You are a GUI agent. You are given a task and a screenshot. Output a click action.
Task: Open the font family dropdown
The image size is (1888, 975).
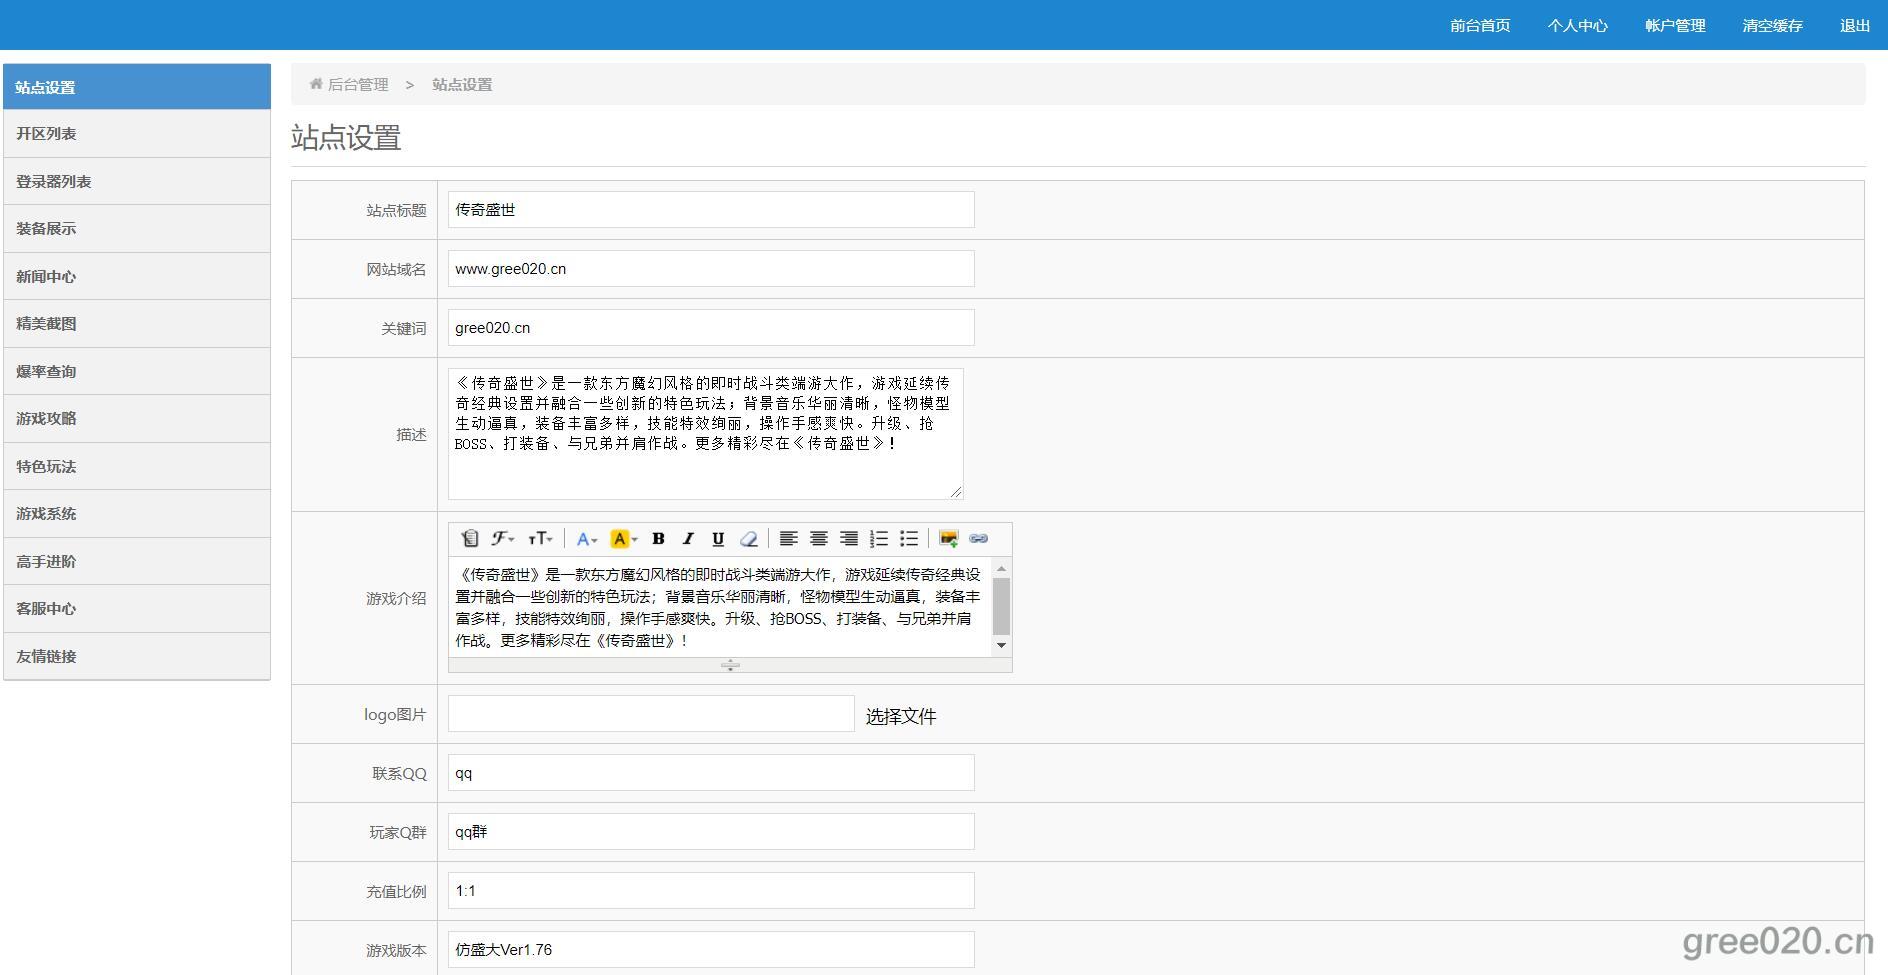(503, 539)
